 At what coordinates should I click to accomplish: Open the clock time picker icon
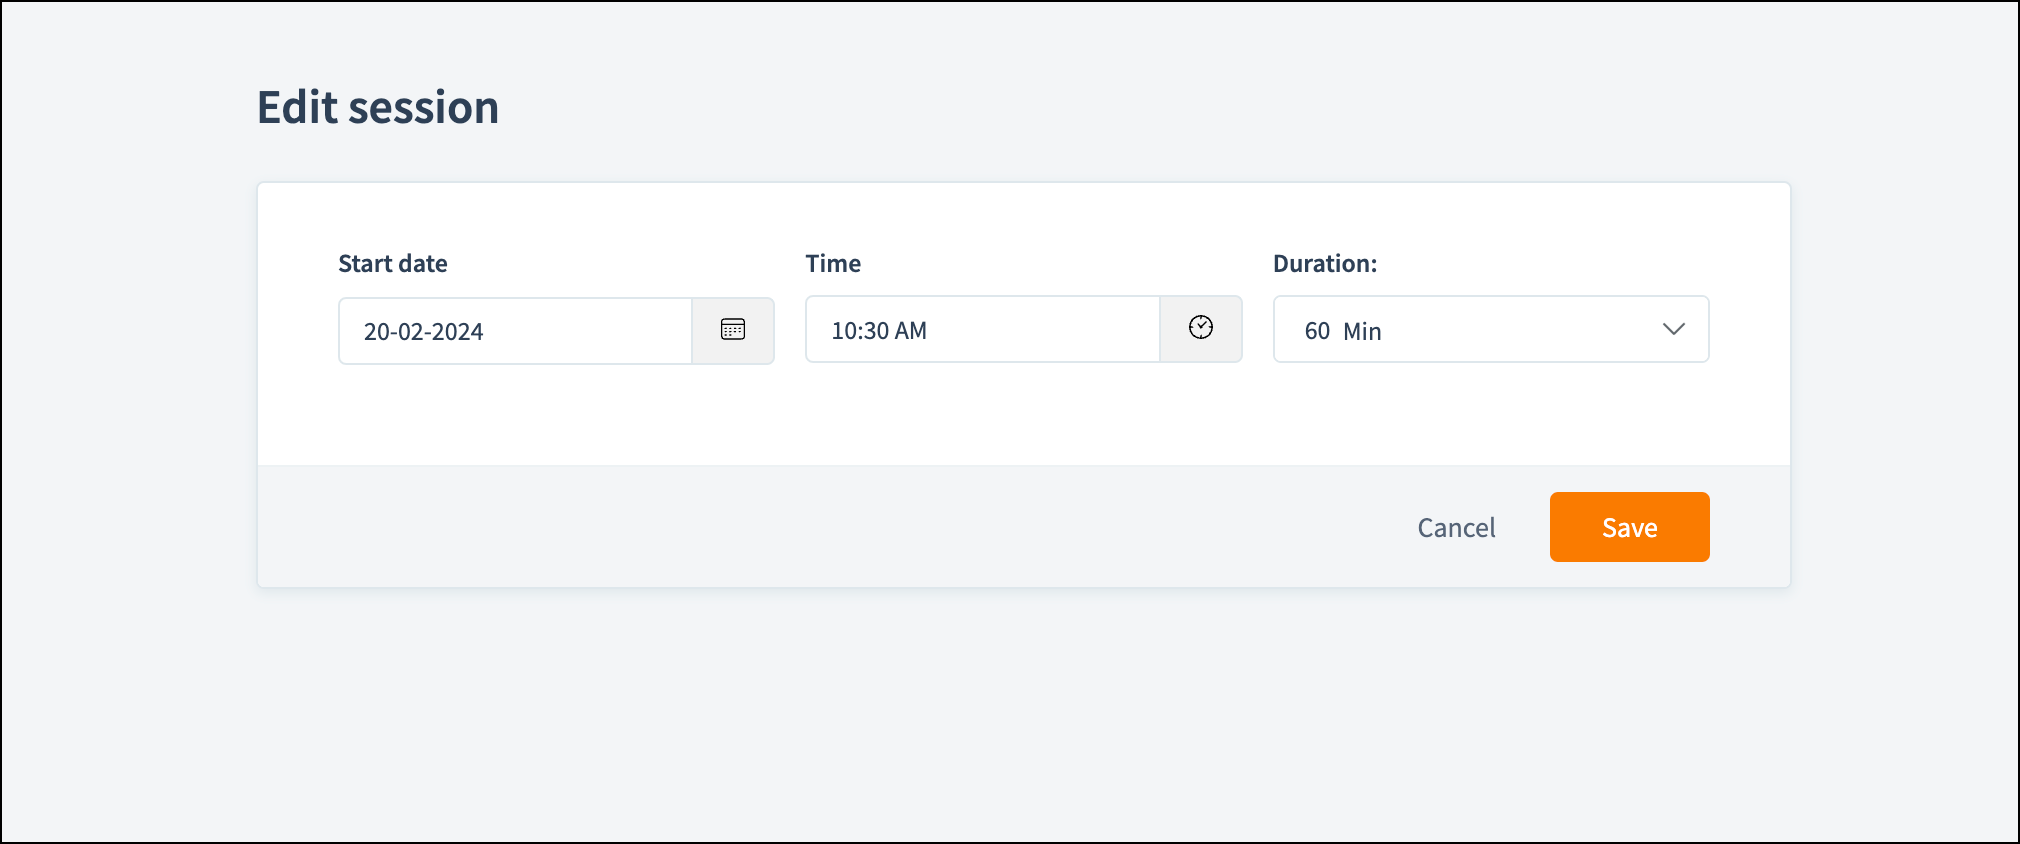[x=1201, y=327]
